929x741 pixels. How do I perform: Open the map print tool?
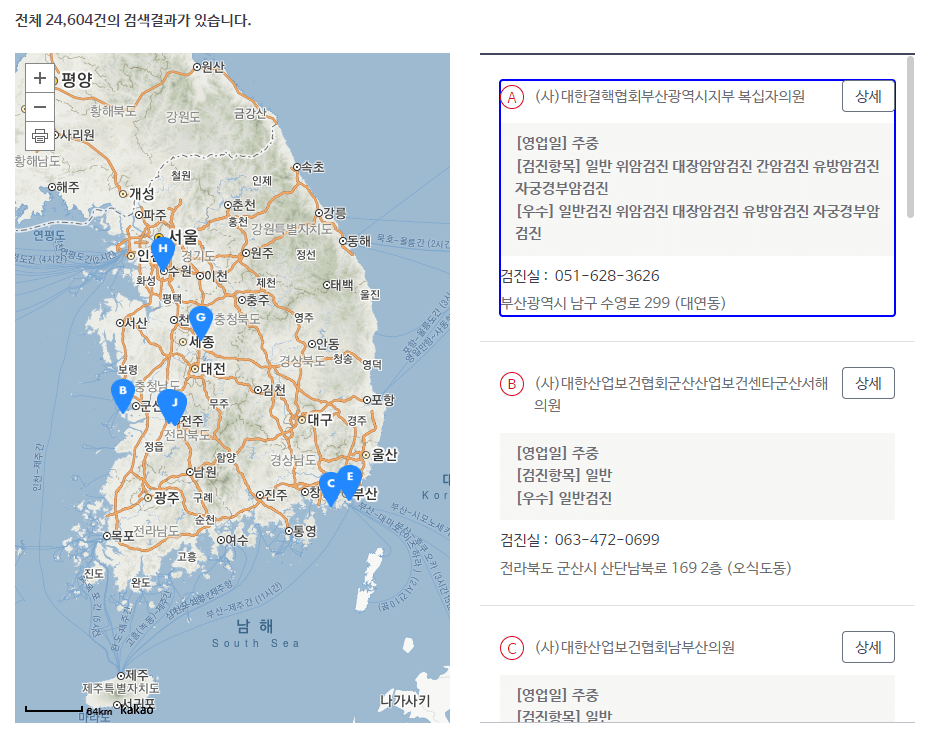pos(39,133)
